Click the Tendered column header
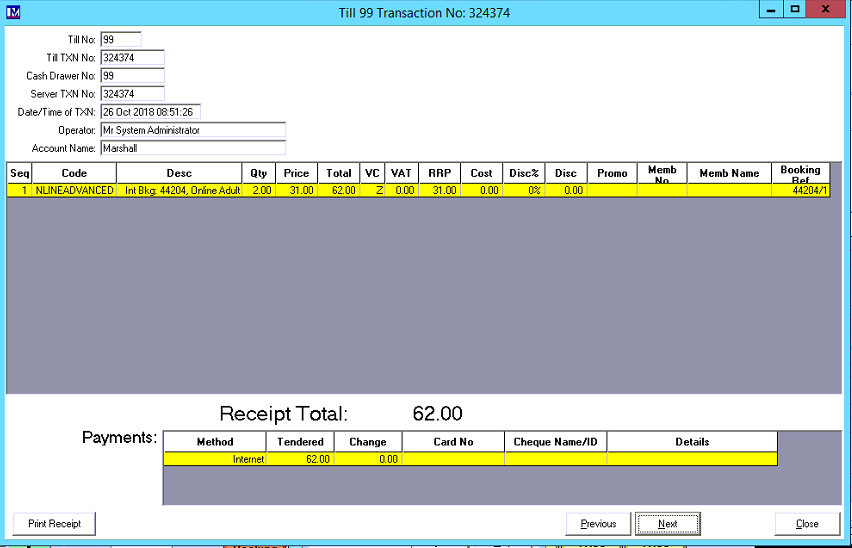The height and width of the screenshot is (548, 852). (300, 442)
